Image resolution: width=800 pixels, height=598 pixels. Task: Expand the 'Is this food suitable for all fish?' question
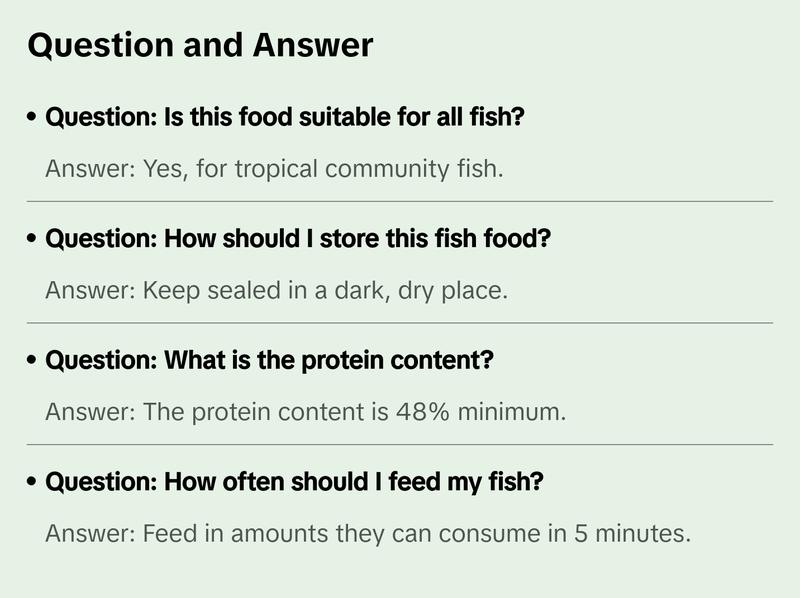click(x=285, y=118)
